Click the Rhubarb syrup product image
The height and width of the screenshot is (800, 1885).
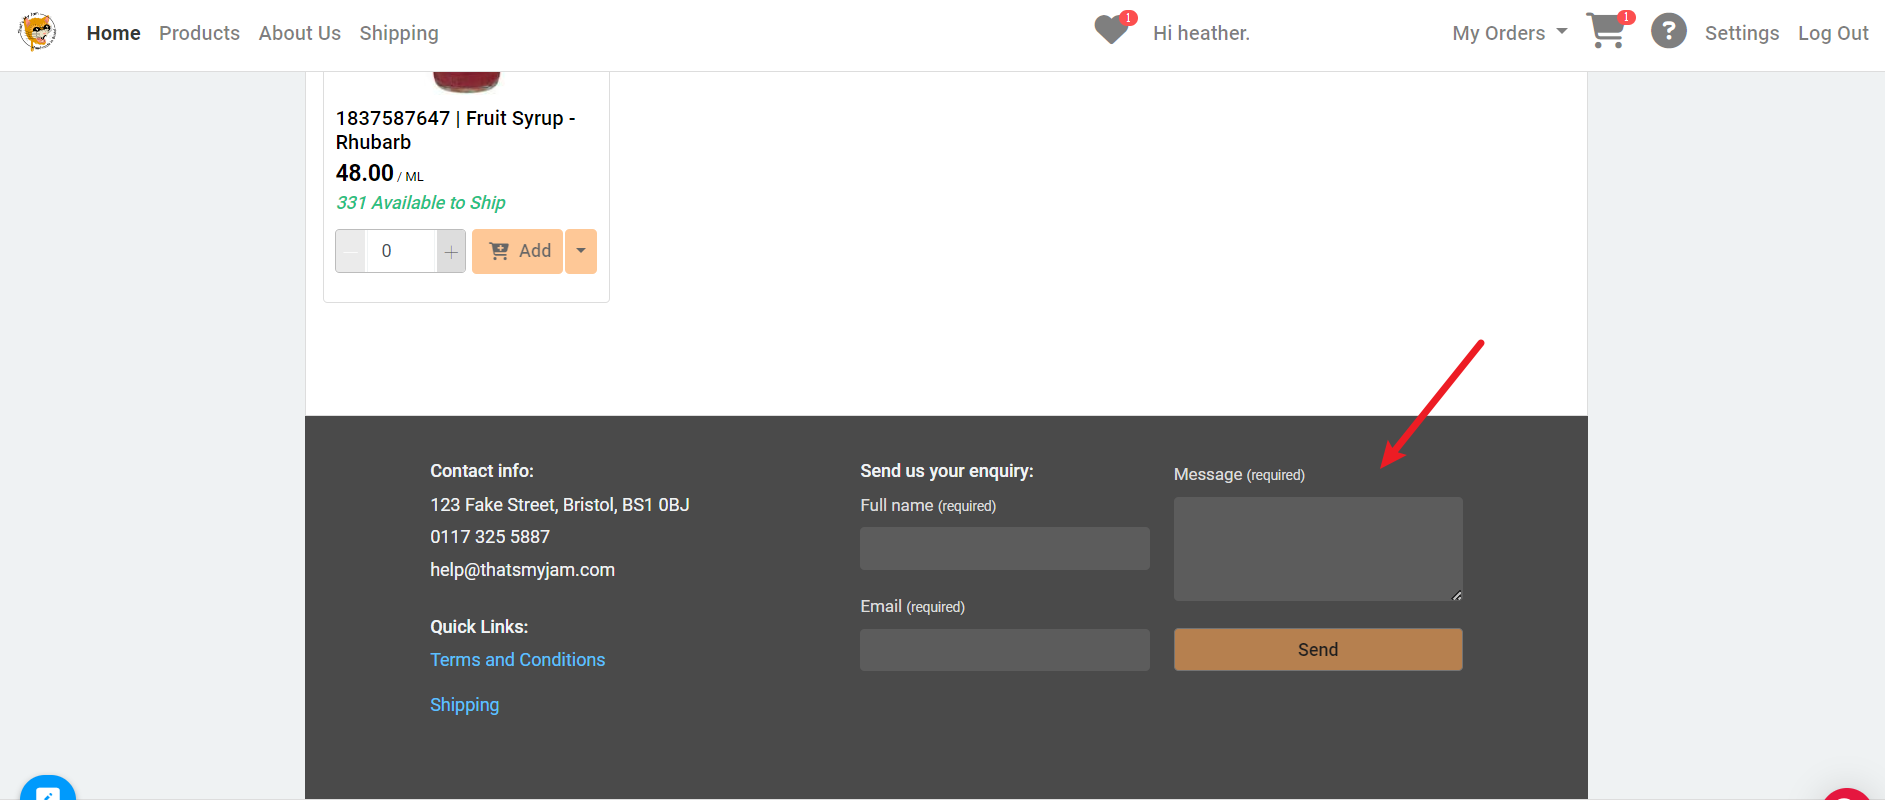466,82
